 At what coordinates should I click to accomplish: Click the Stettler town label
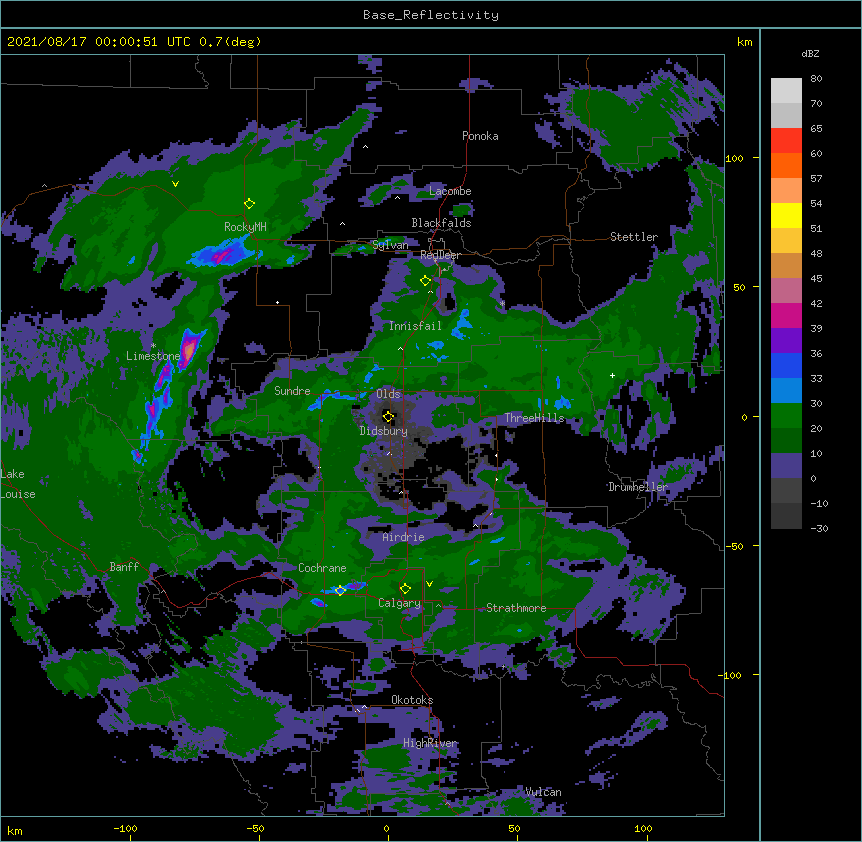[x=634, y=237]
